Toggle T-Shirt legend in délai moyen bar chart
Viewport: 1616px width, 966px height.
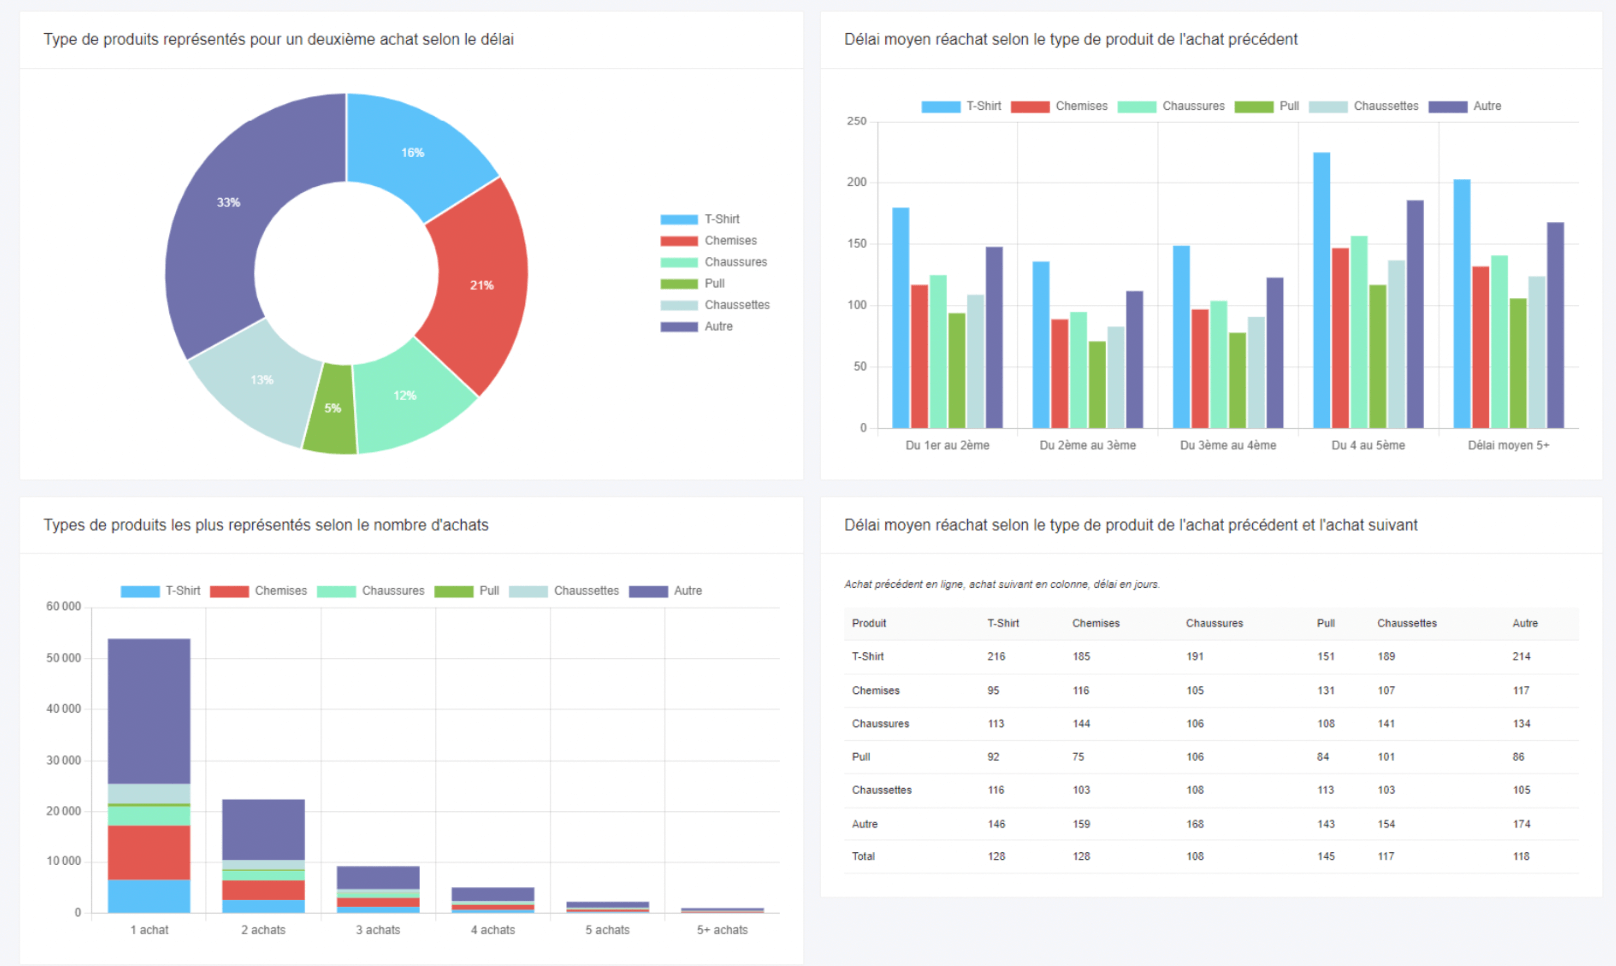(x=961, y=106)
